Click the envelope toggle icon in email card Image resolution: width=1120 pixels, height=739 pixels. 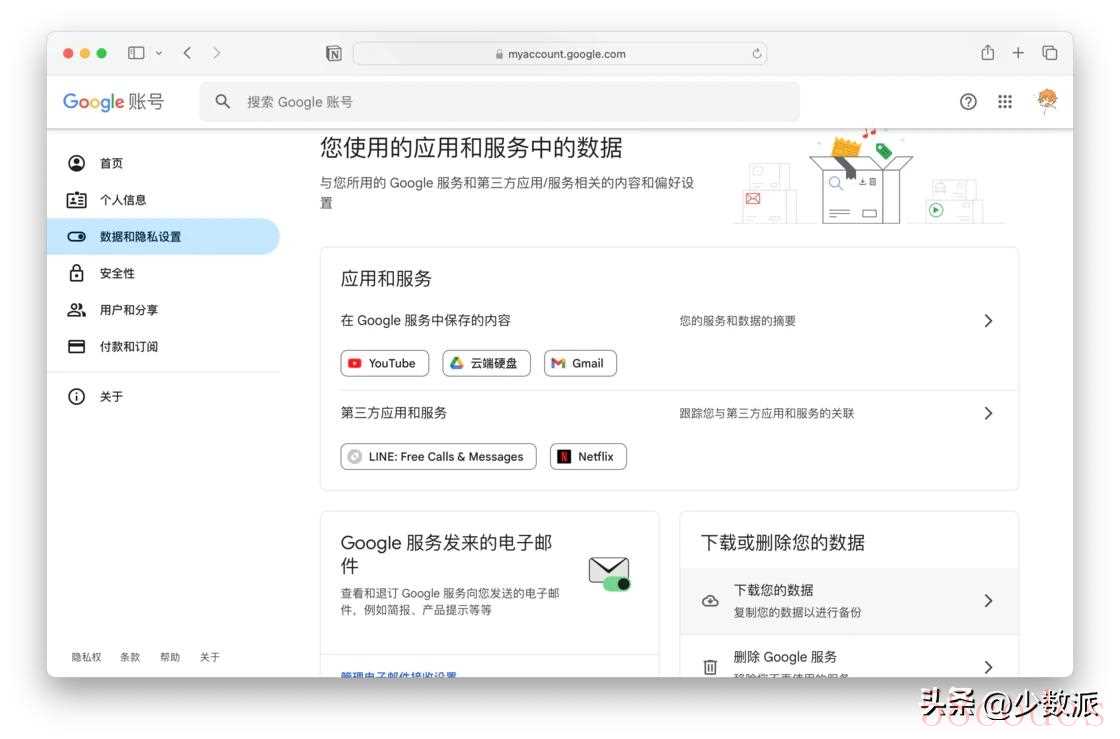point(609,574)
